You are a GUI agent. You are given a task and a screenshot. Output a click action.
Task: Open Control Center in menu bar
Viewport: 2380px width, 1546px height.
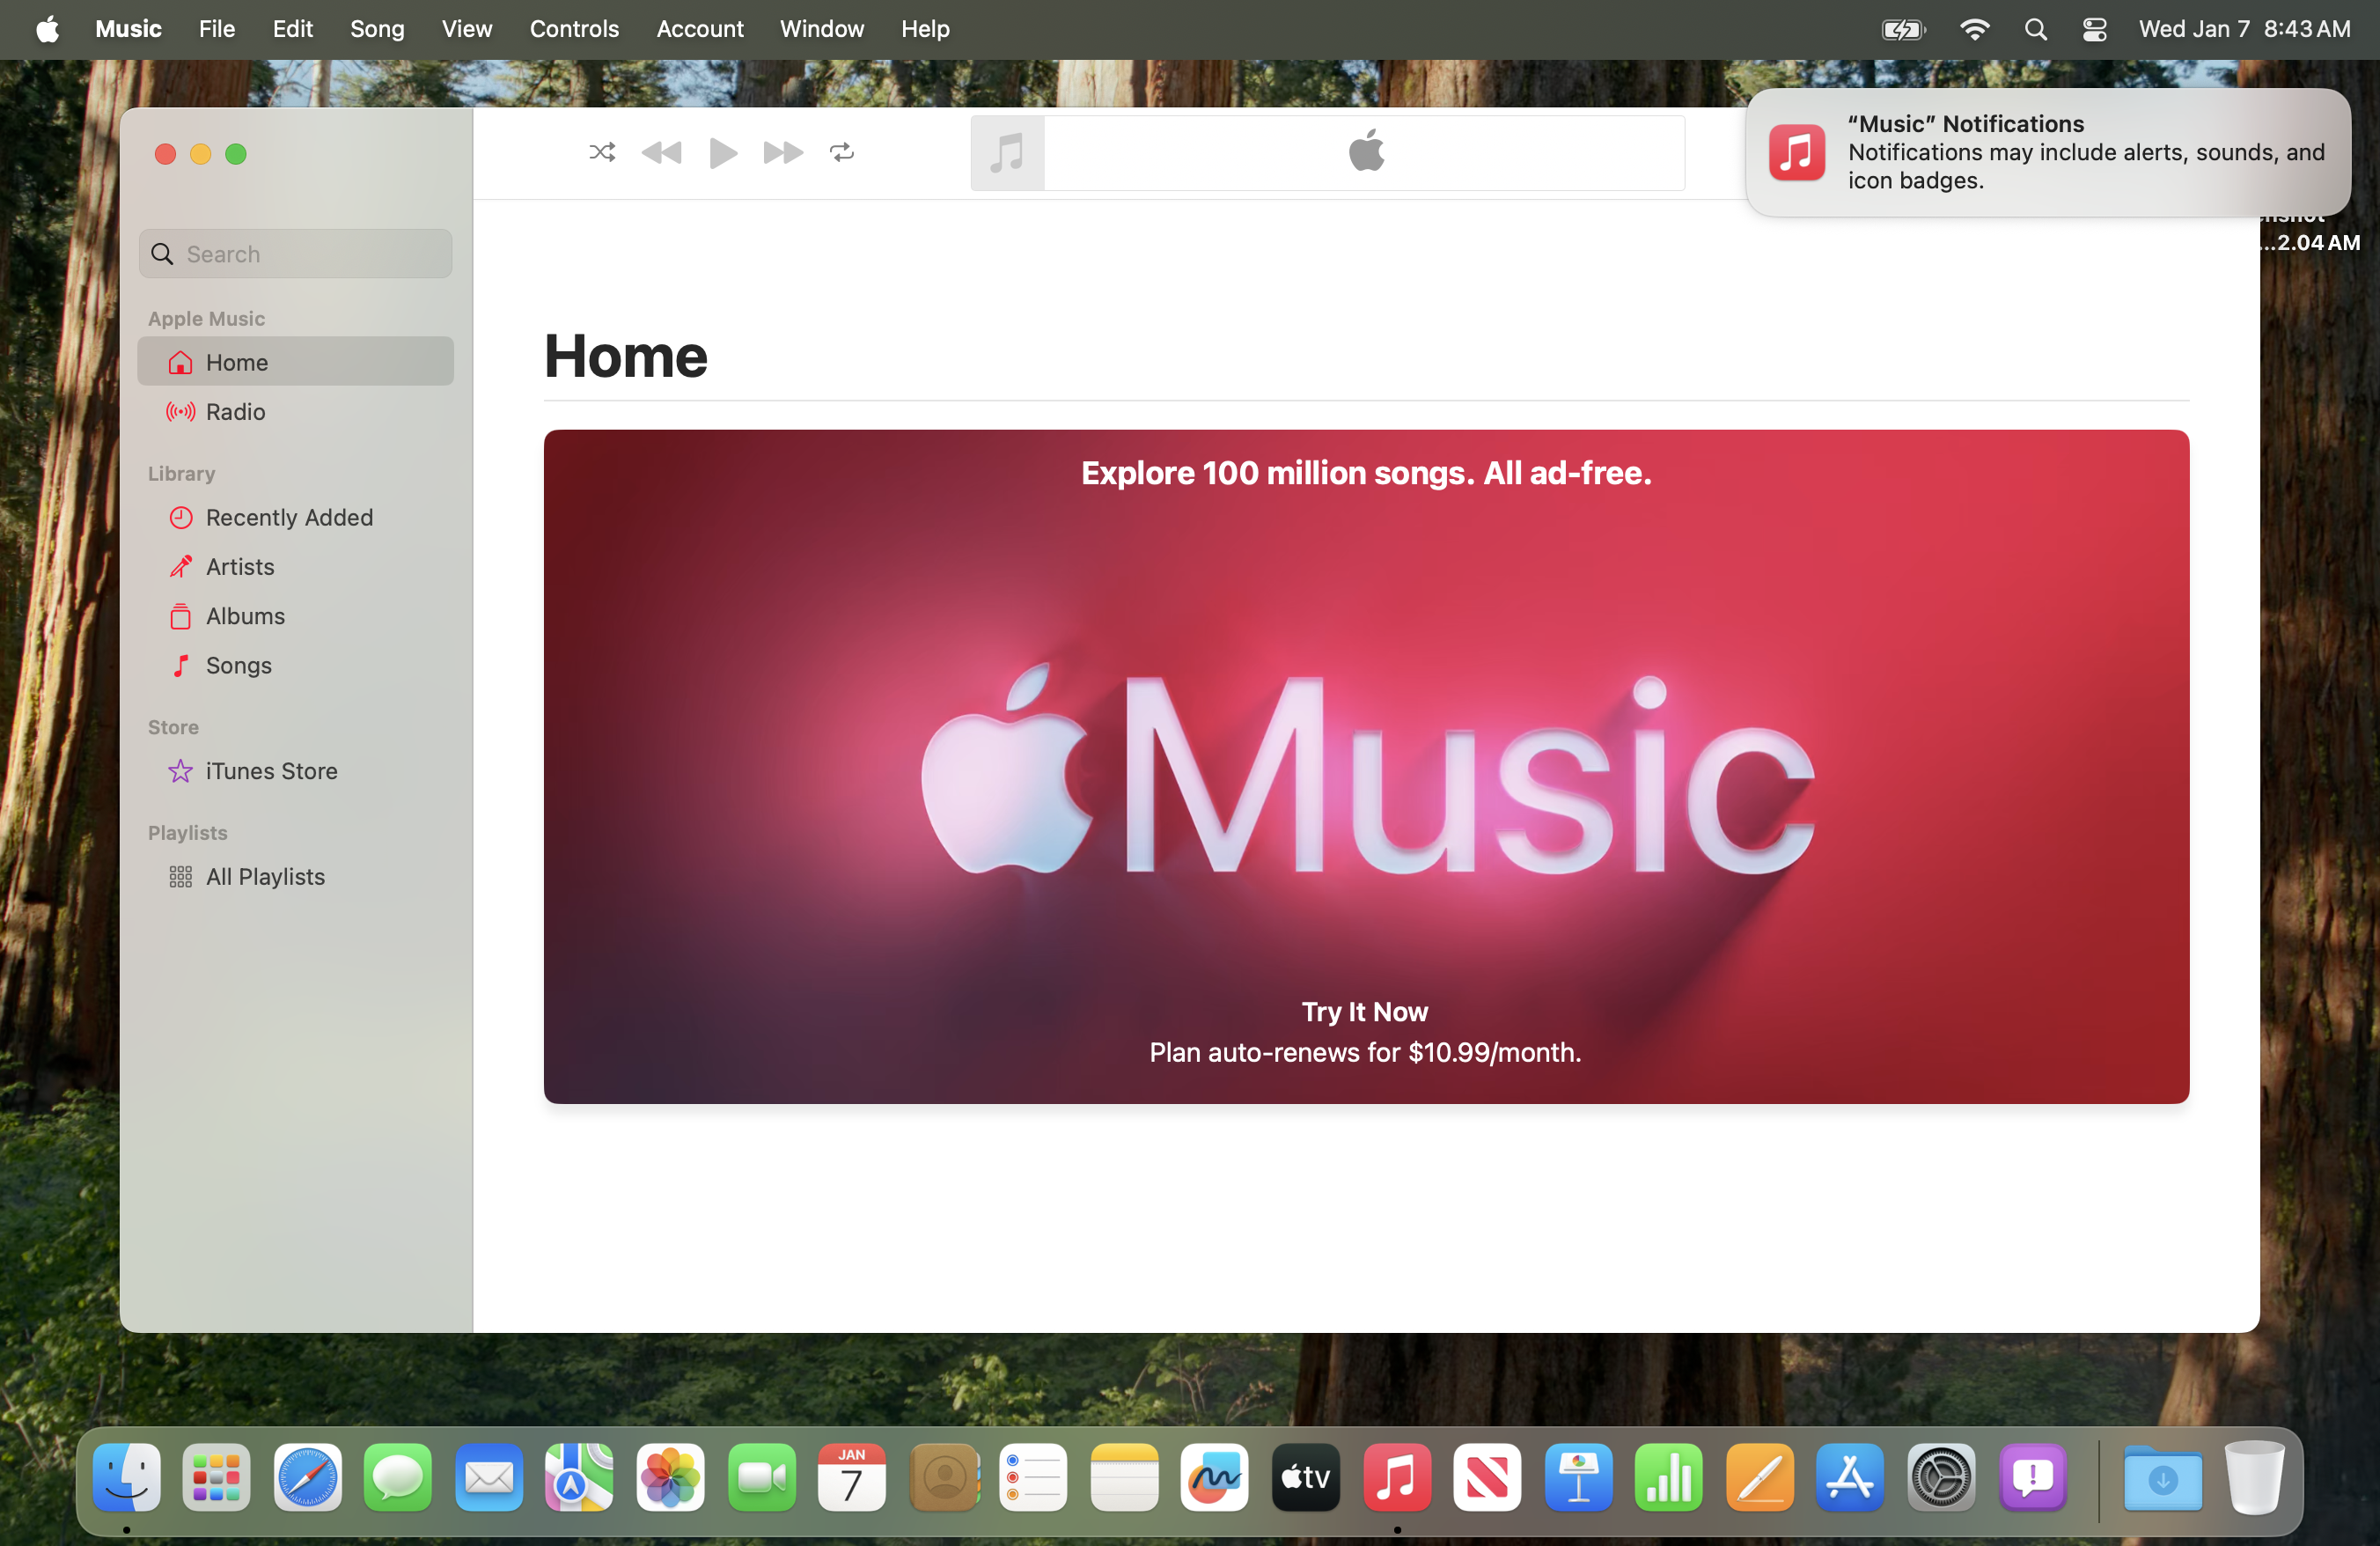tap(2094, 29)
